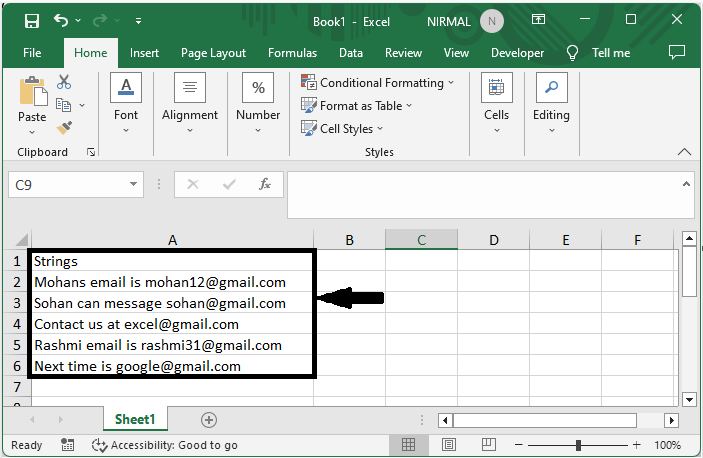Viewport: 703px width, 458px height.
Task: Open the Clipboard dialog launcher
Action: [x=91, y=152]
